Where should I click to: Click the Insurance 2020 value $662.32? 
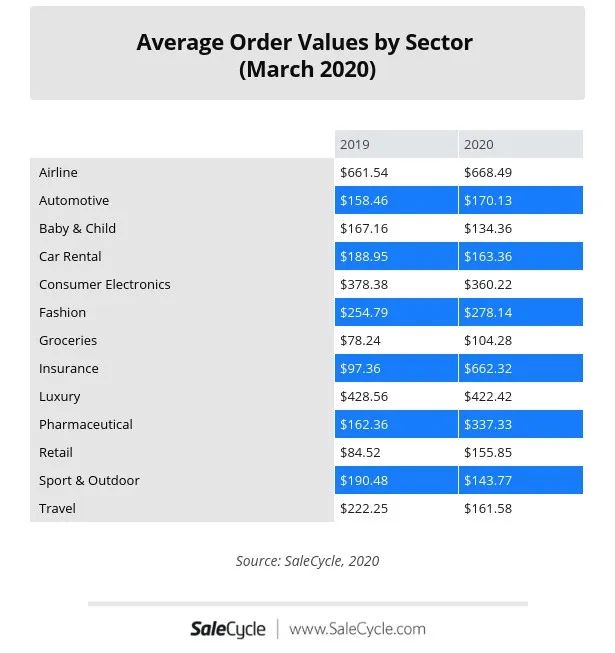point(487,369)
